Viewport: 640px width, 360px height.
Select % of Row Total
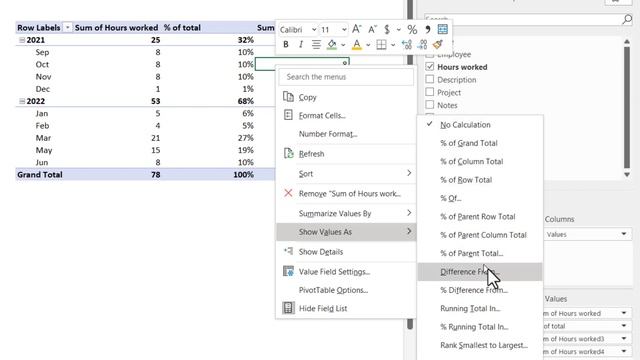pyautogui.click(x=480, y=180)
